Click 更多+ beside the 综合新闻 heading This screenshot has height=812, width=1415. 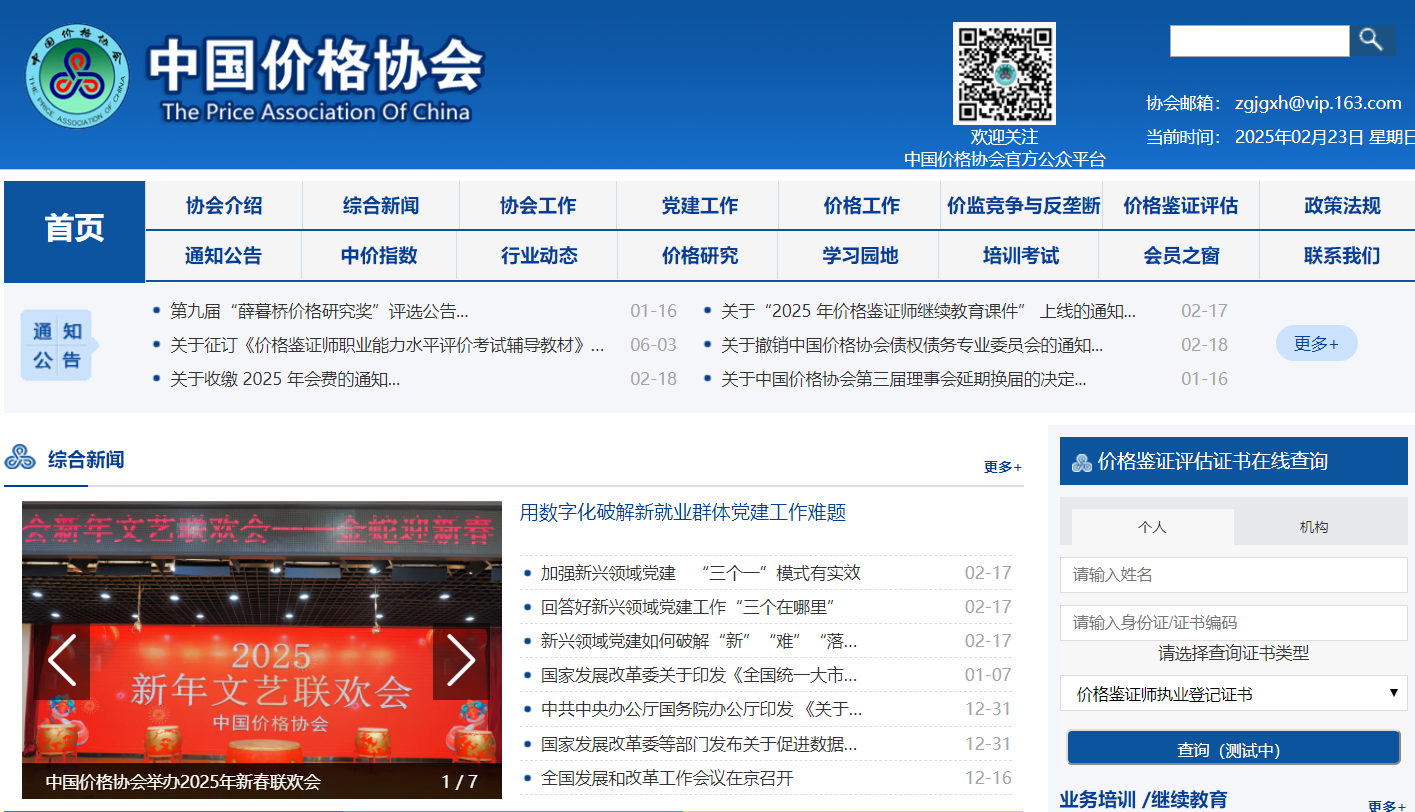(x=1003, y=467)
